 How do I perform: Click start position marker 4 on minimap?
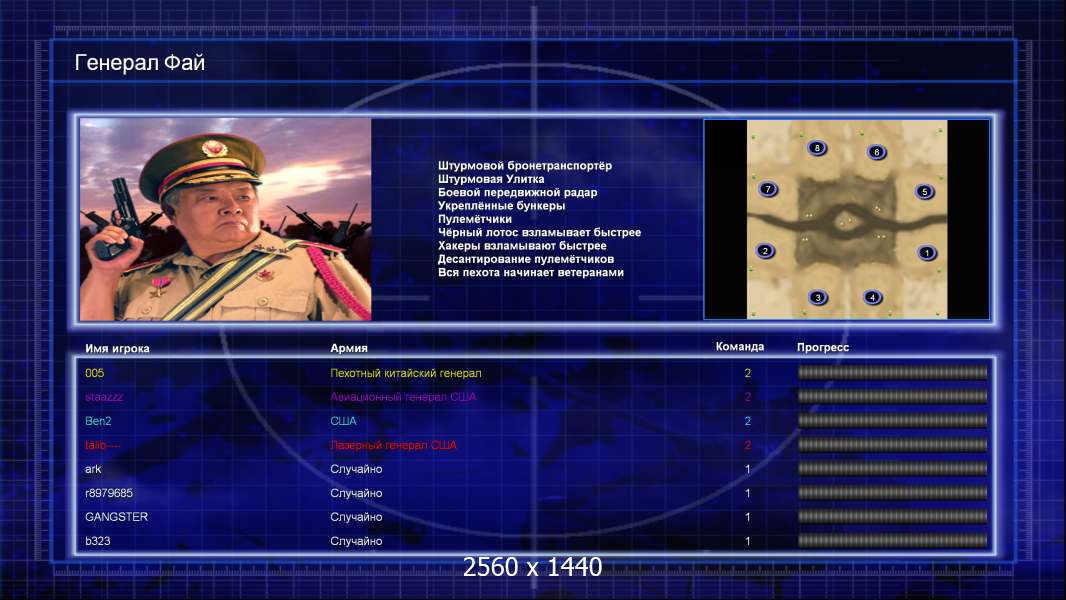point(872,297)
